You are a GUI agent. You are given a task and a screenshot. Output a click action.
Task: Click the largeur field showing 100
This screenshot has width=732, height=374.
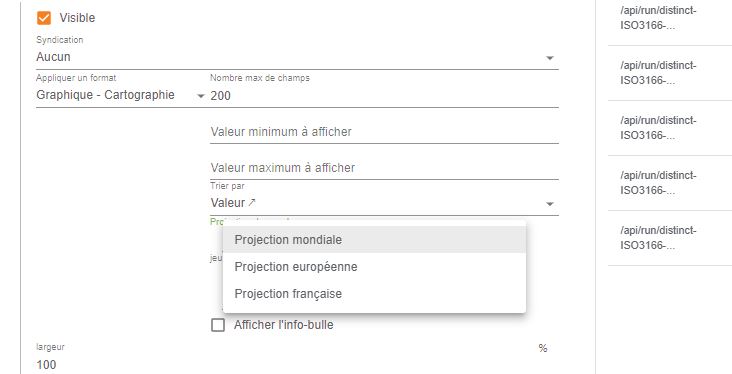(285, 365)
